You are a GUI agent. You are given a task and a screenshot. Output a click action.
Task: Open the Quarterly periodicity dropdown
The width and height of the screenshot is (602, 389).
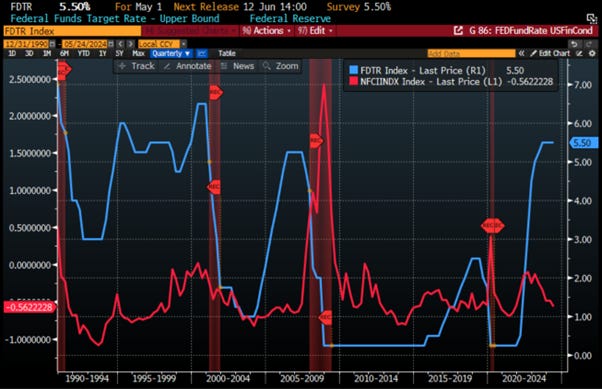pos(171,53)
